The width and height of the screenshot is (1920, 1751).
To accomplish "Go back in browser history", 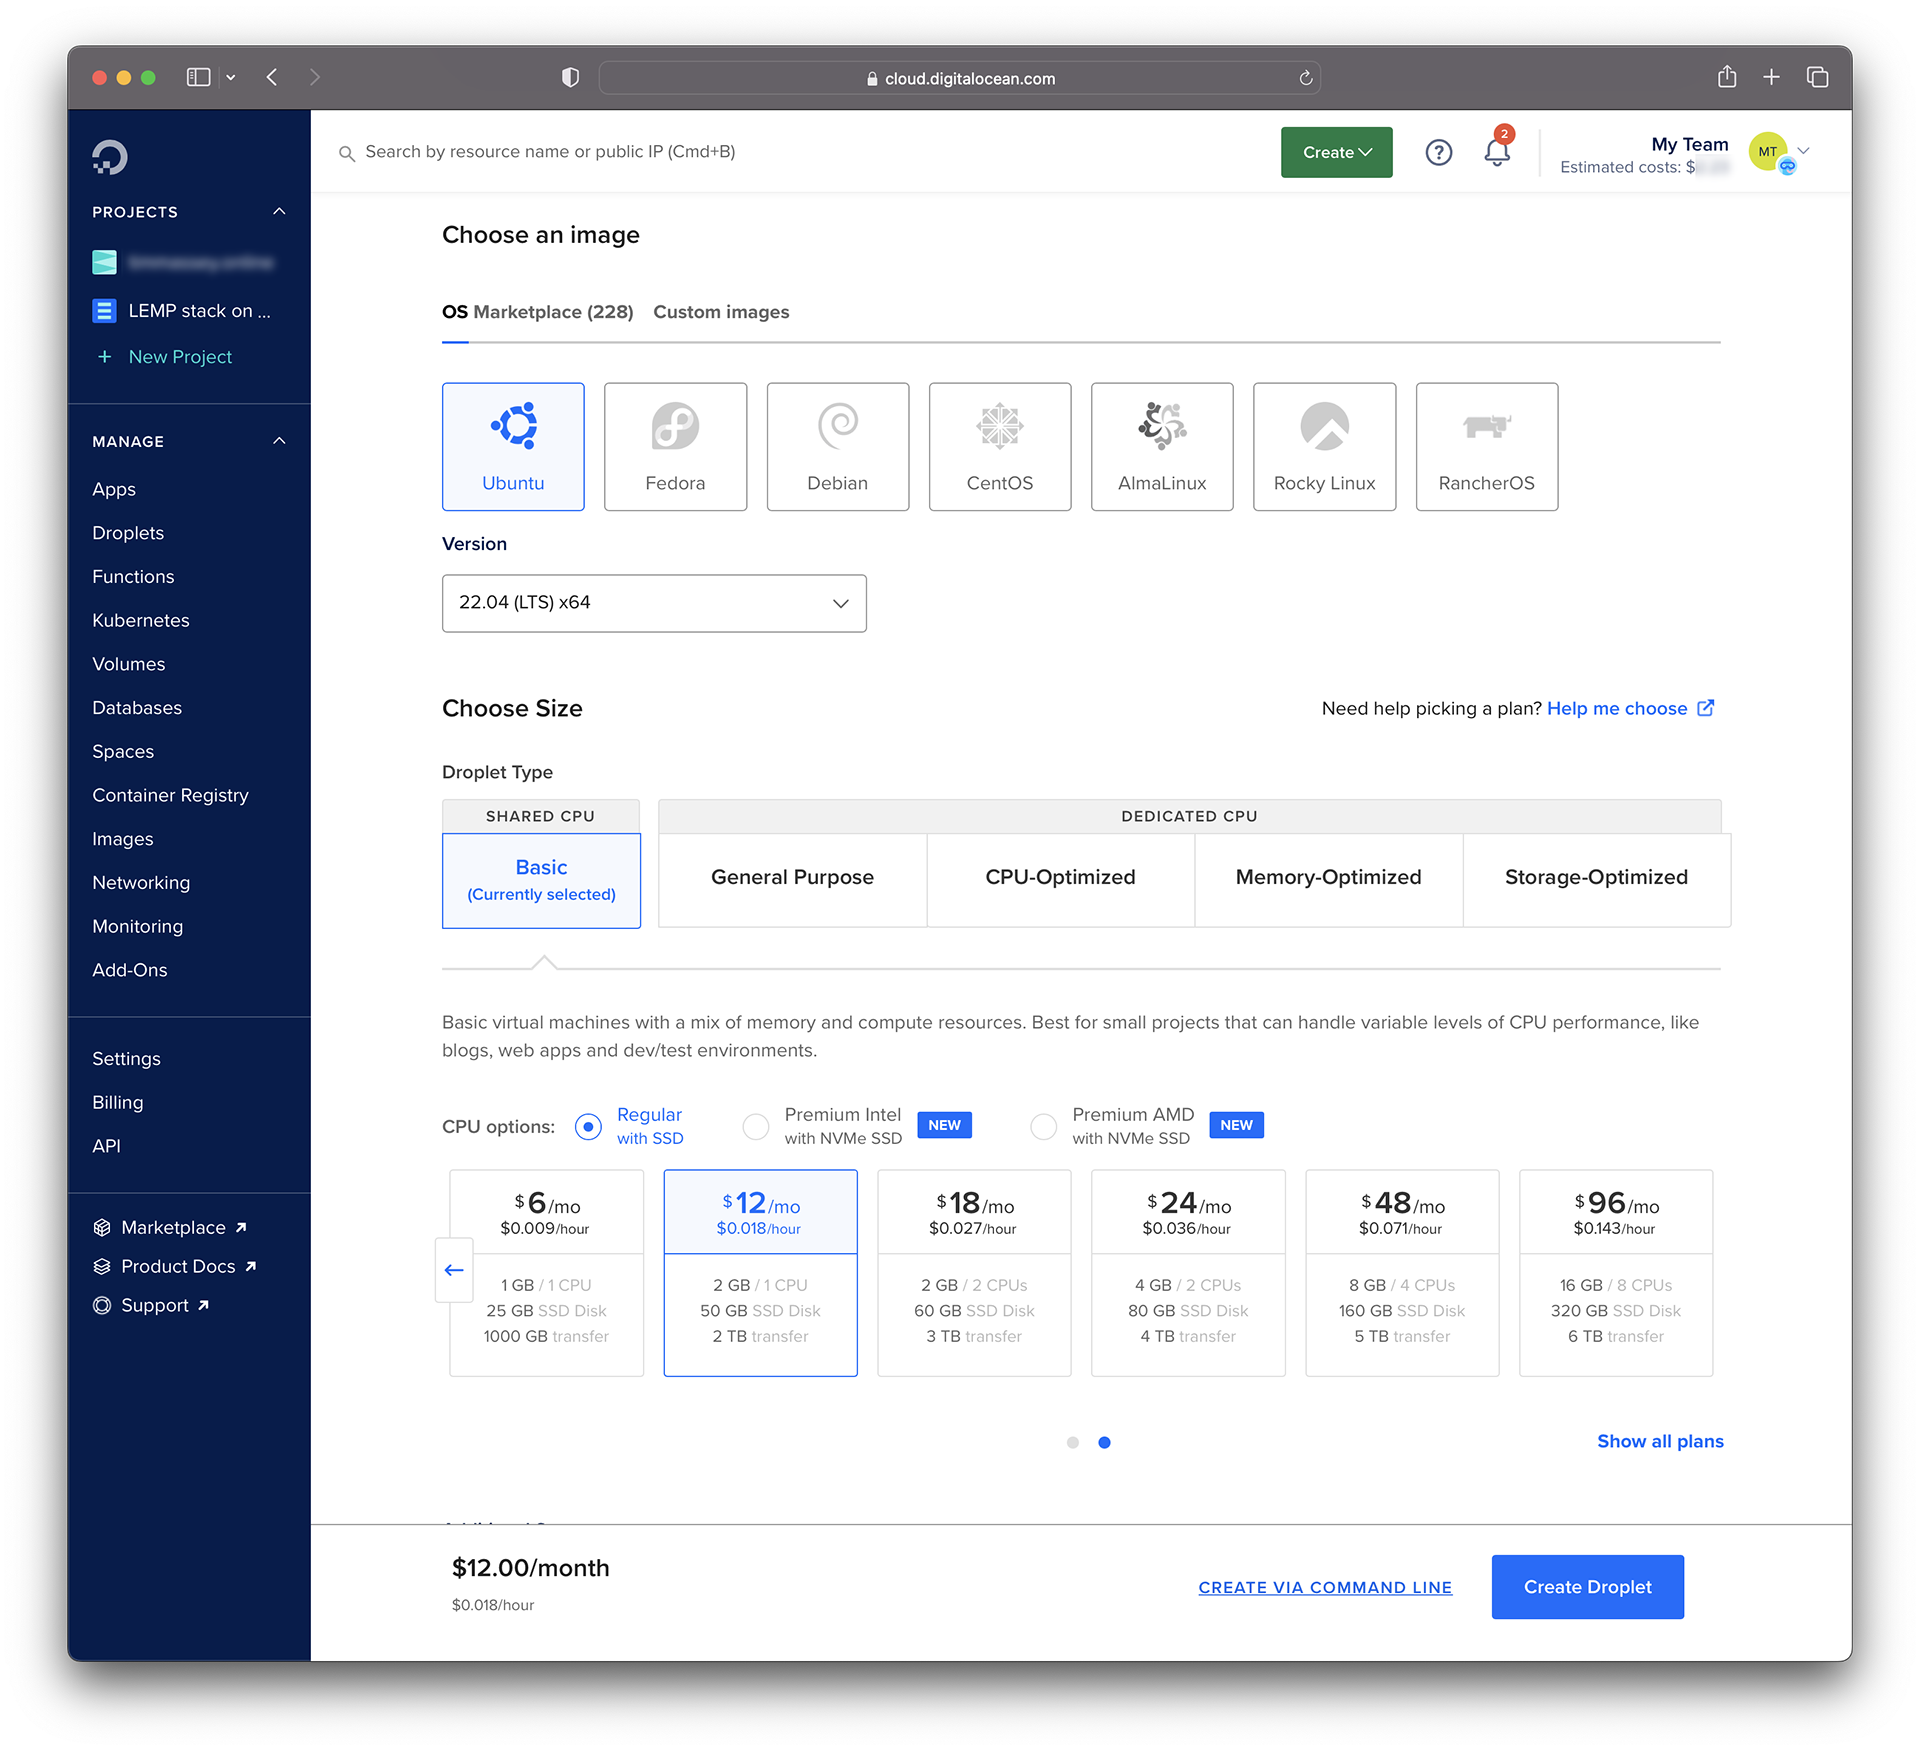I will point(272,77).
